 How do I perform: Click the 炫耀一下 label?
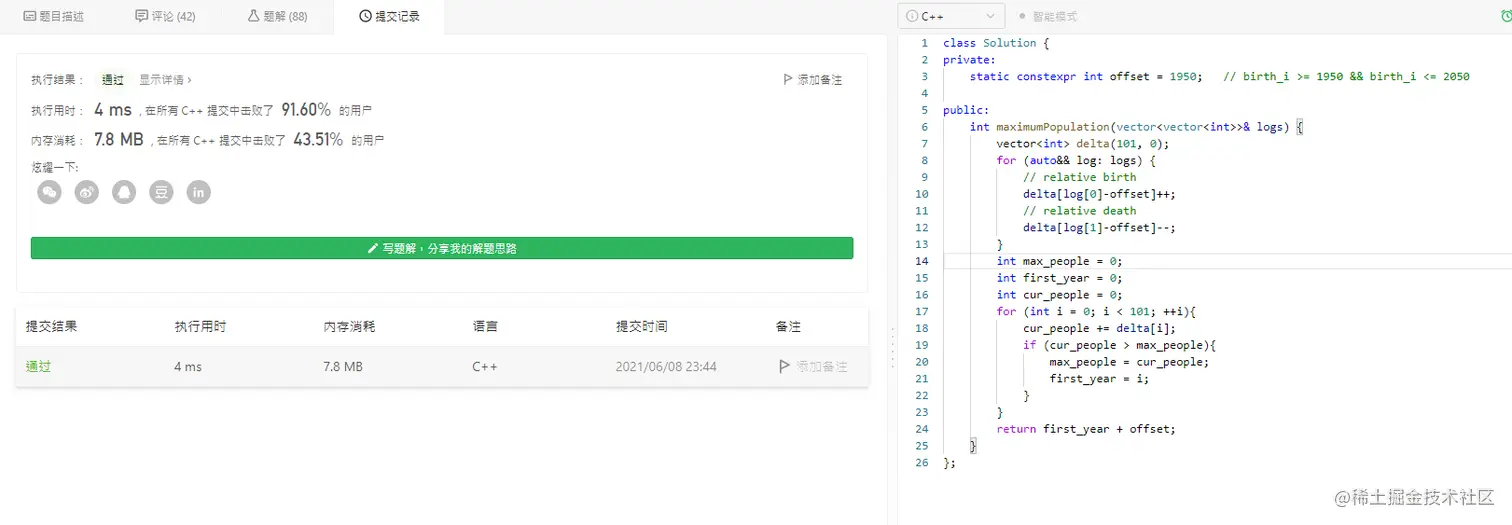55,167
